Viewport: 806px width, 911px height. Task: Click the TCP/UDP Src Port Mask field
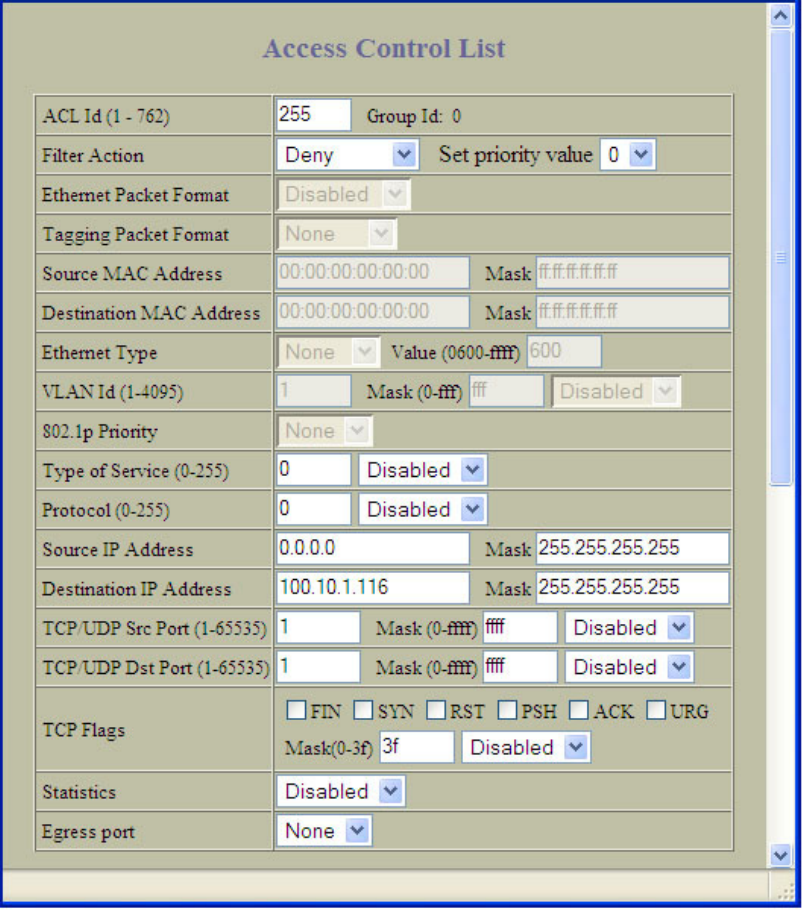[520, 627]
